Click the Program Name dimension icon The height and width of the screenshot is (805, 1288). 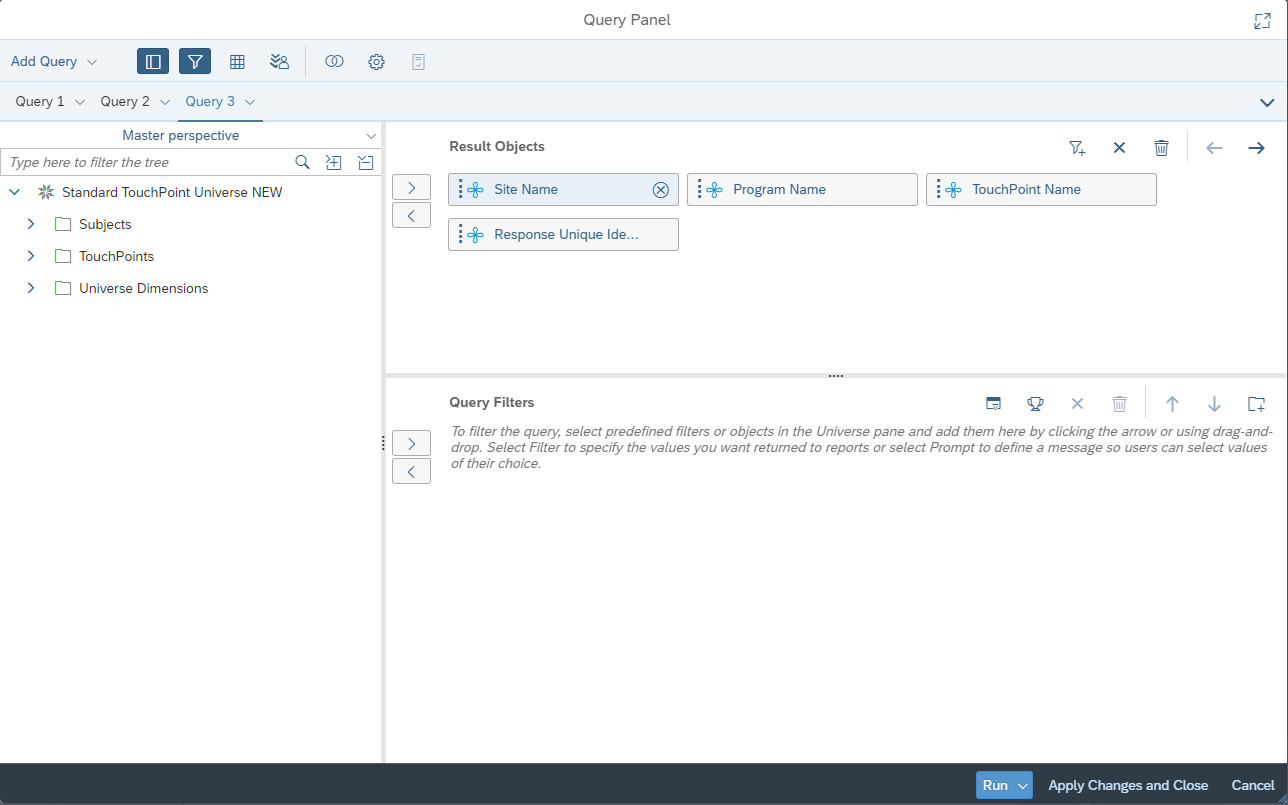[714, 190]
